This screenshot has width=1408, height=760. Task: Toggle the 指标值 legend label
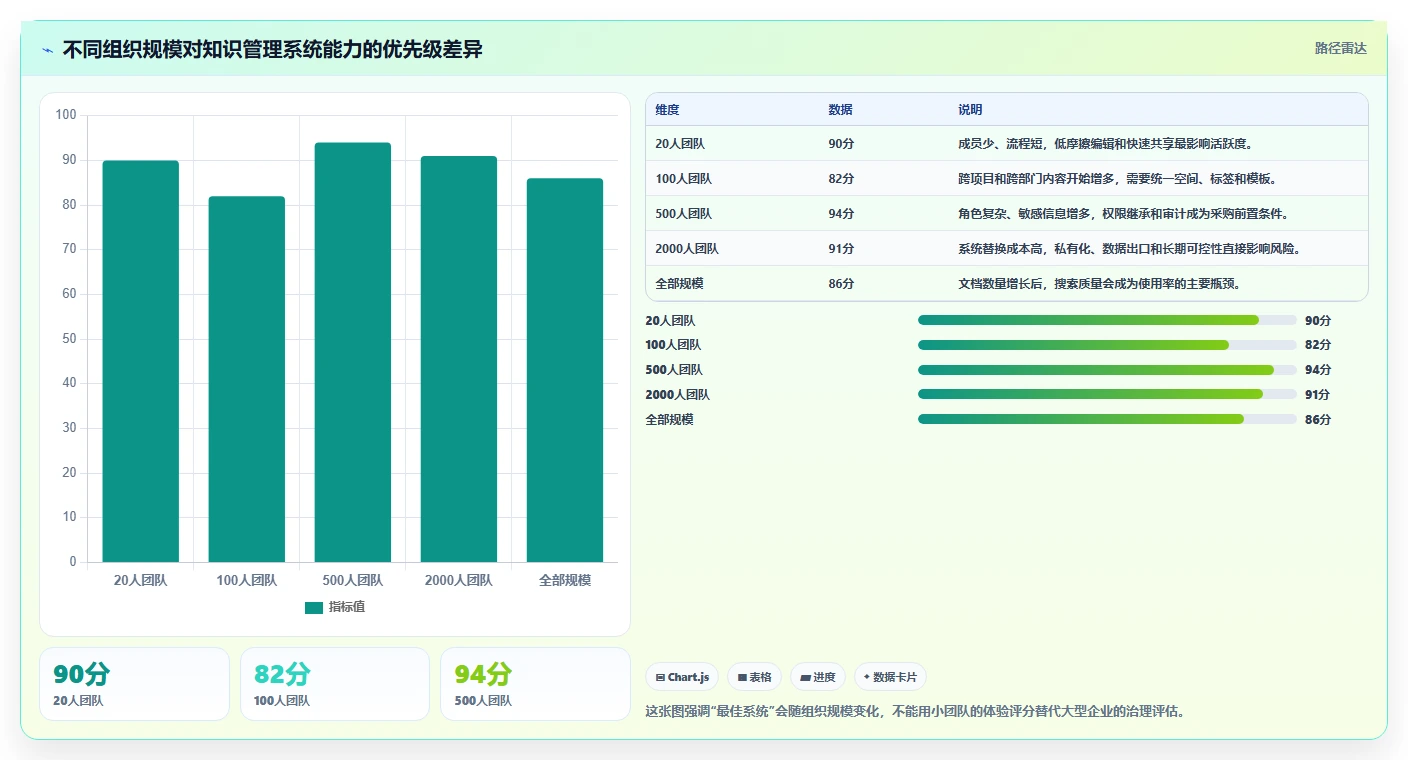click(x=347, y=608)
